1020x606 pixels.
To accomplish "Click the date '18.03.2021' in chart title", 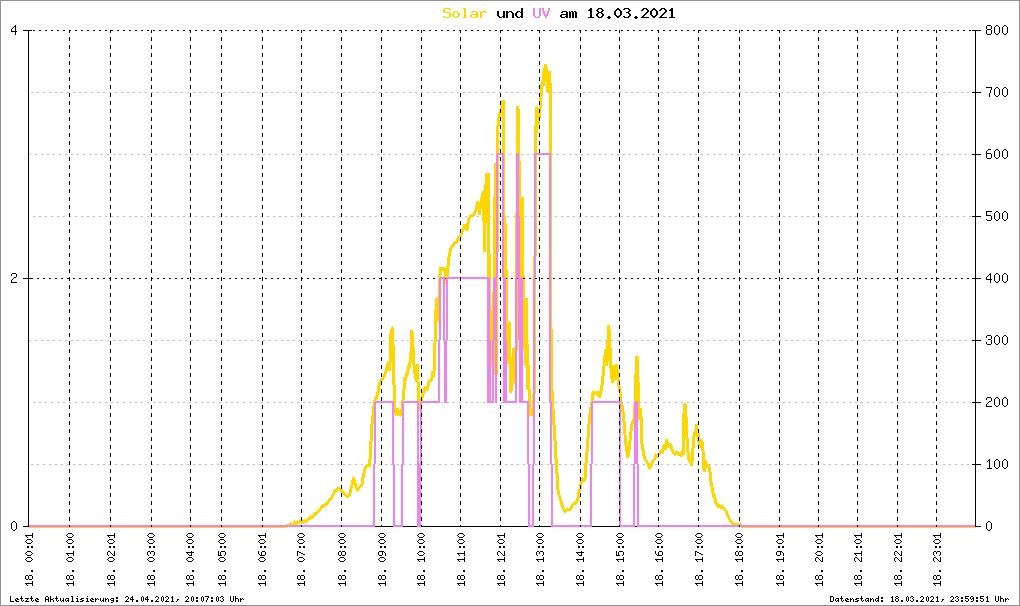I will point(631,13).
